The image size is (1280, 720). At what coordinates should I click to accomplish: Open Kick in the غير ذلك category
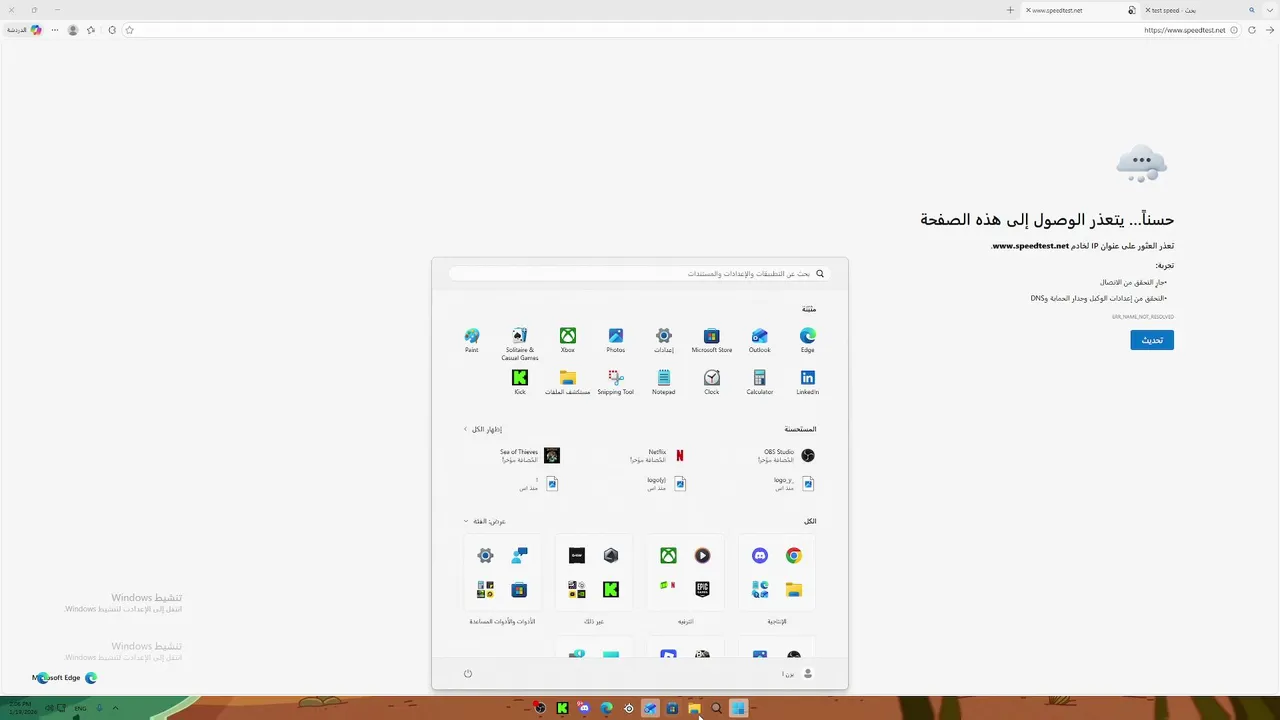point(611,590)
